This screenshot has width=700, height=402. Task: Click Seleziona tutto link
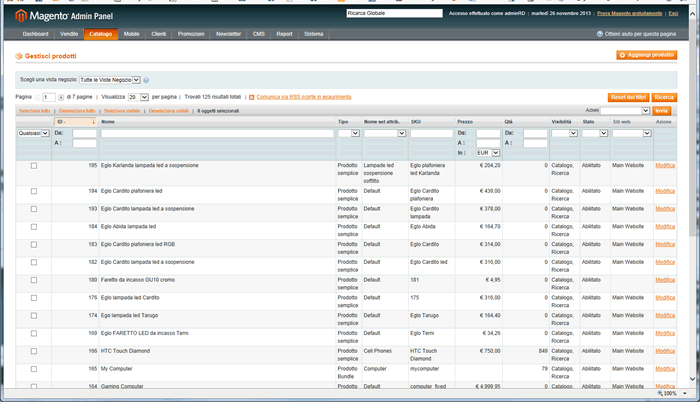point(34,111)
